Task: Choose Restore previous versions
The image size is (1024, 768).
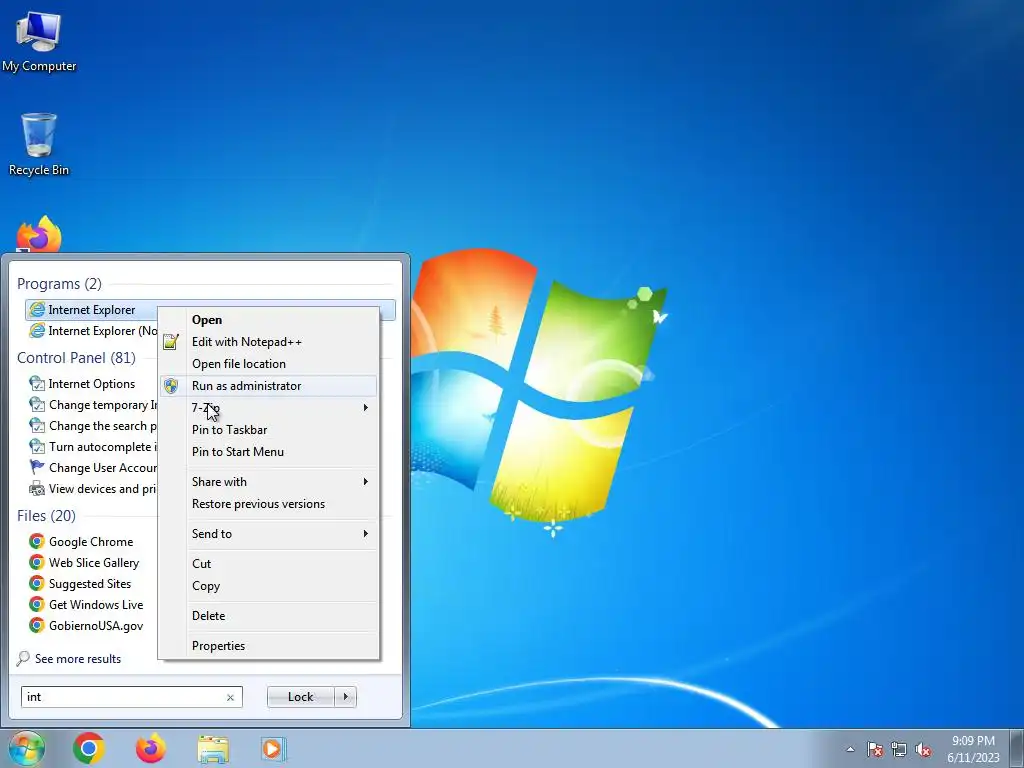Action: click(268, 504)
